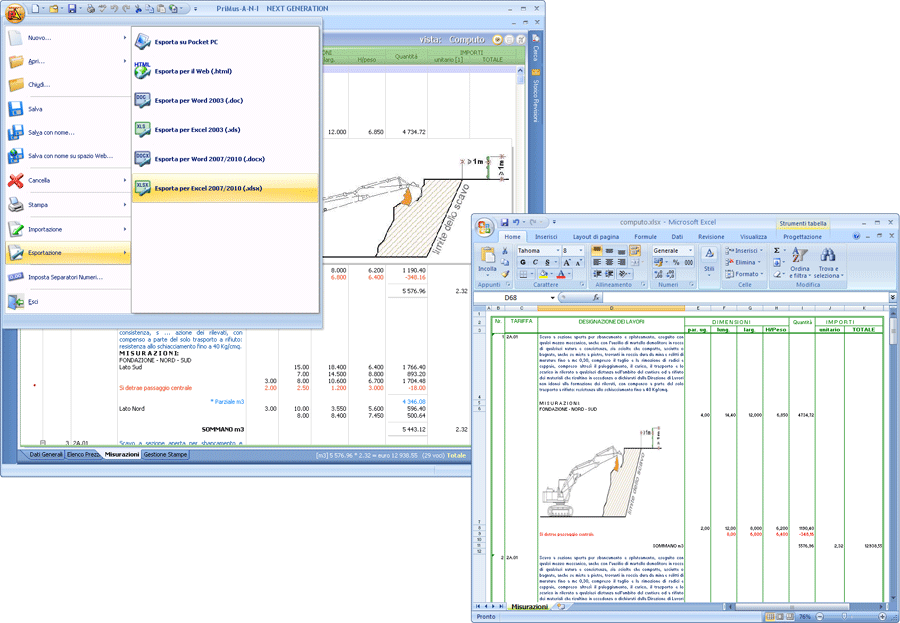Click the save icon in PriMus quick toolbar
Screen dimensions: 900x623
point(72,9)
